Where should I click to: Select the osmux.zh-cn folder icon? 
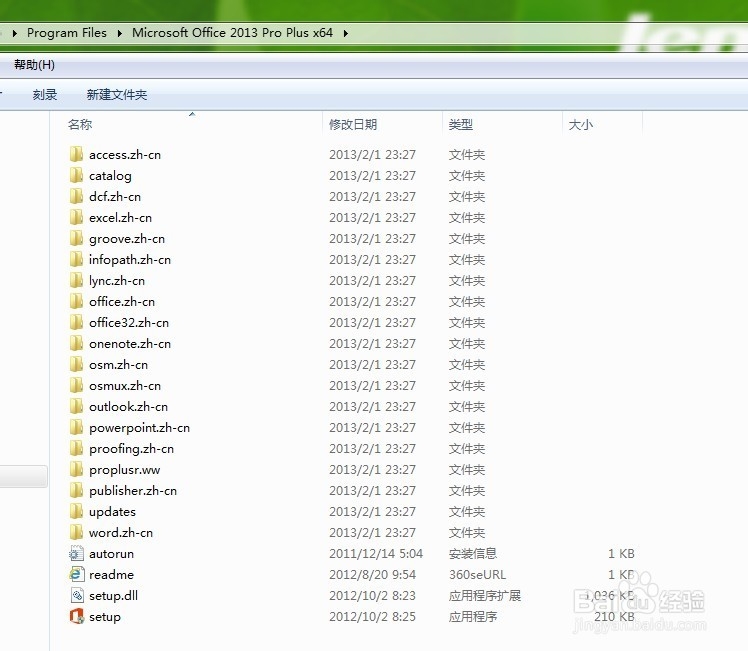(76, 385)
